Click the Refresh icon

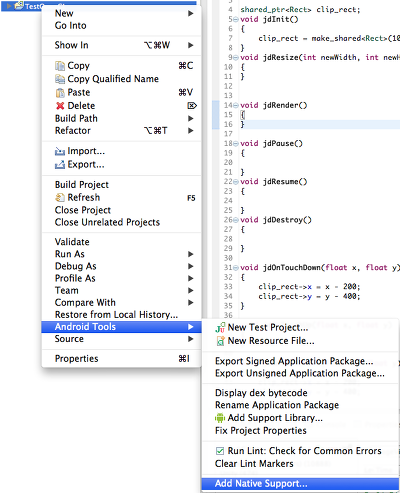pos(60,198)
